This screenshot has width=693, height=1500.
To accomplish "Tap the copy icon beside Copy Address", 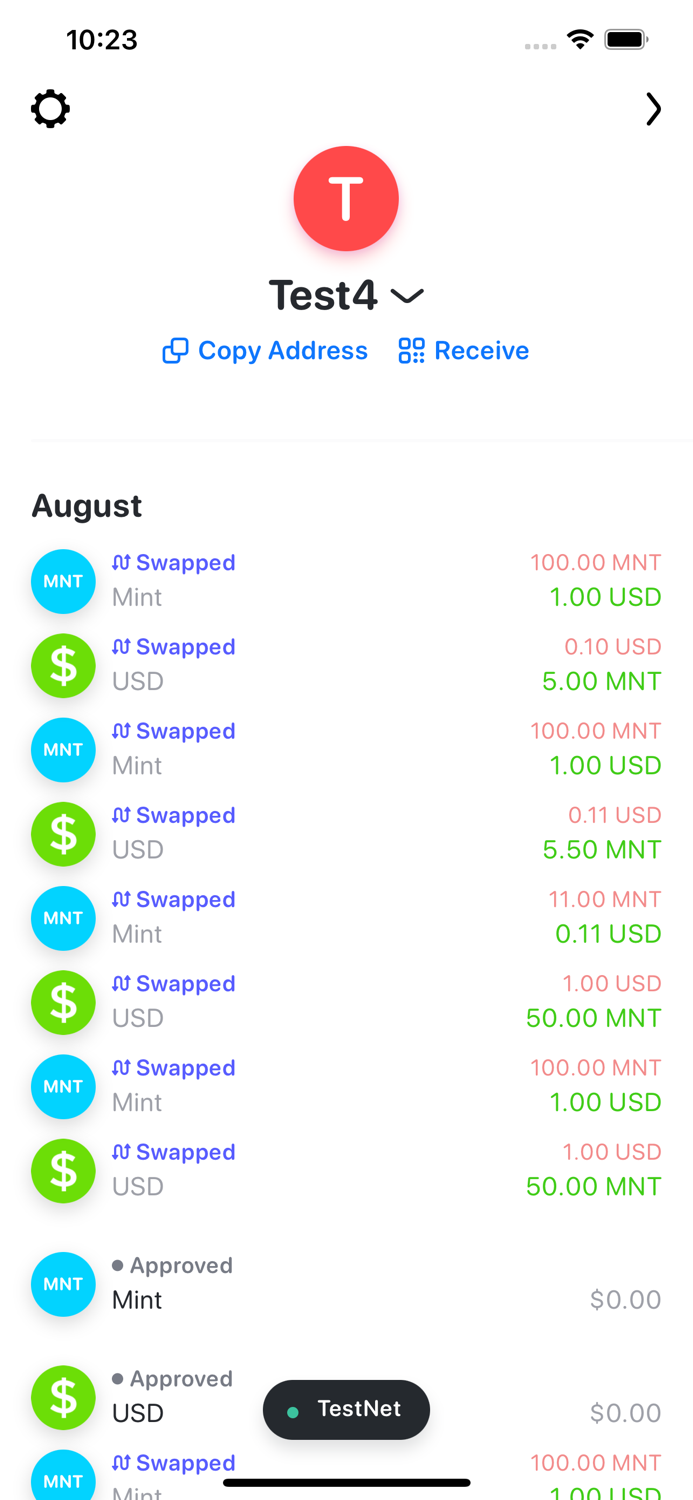I will click(175, 351).
